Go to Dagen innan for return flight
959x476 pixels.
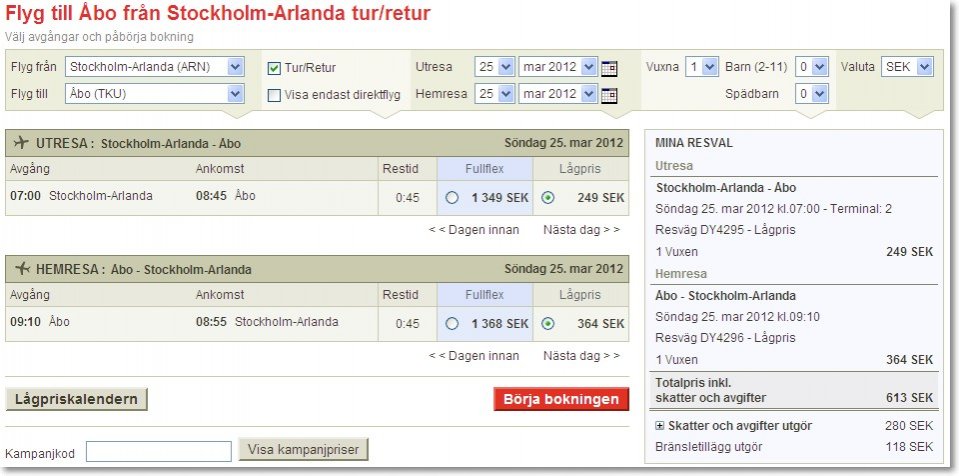[x=474, y=355]
